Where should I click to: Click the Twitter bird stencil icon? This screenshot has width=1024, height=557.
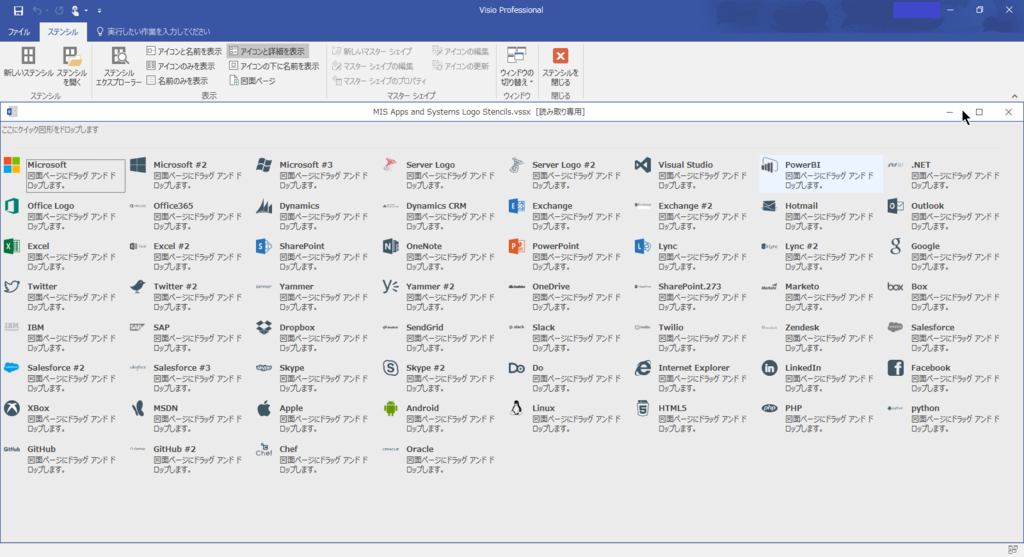pos(12,287)
